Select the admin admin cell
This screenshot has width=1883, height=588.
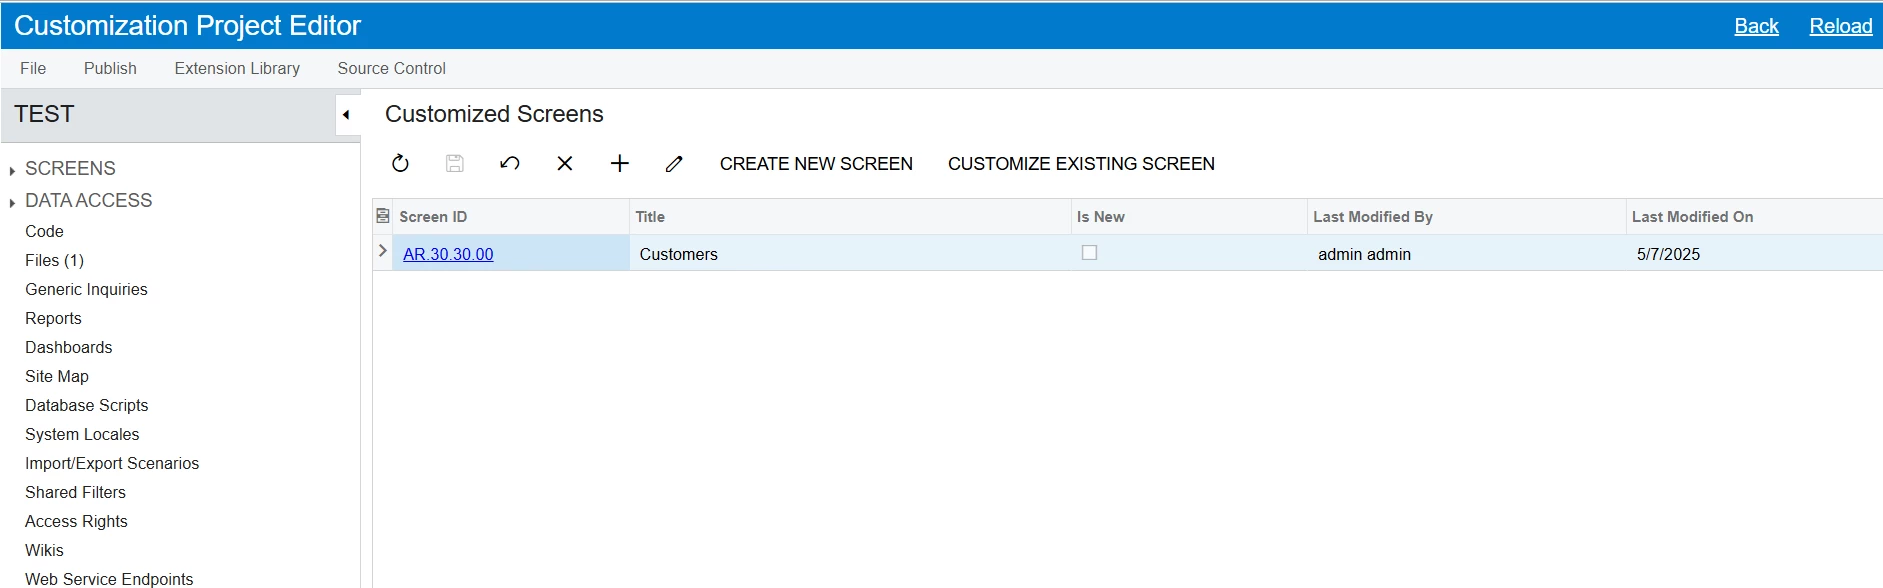pyautogui.click(x=1467, y=254)
